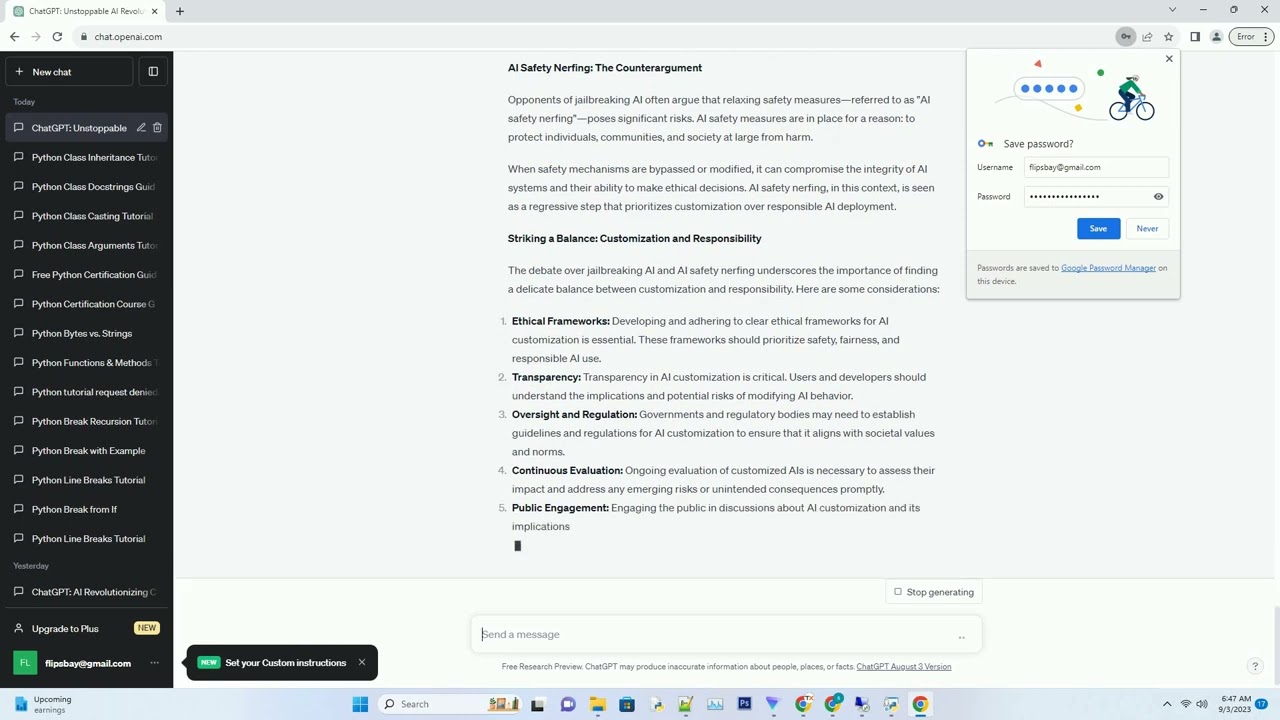Click the Send a message field
Viewport: 1280px width, 720px height.
(715, 634)
